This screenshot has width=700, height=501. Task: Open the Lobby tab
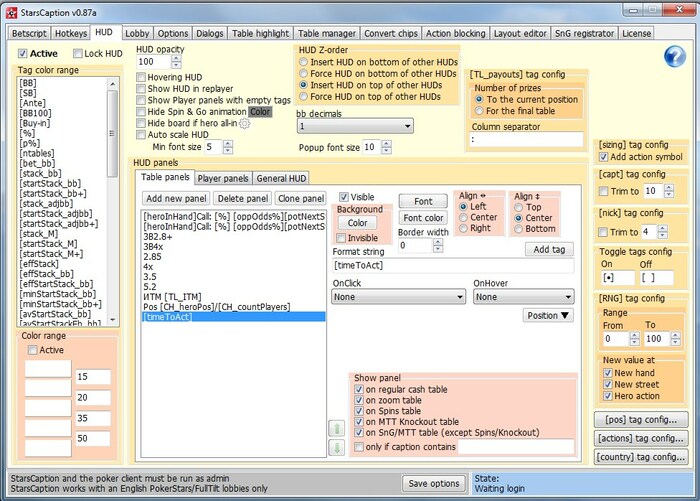click(x=137, y=33)
